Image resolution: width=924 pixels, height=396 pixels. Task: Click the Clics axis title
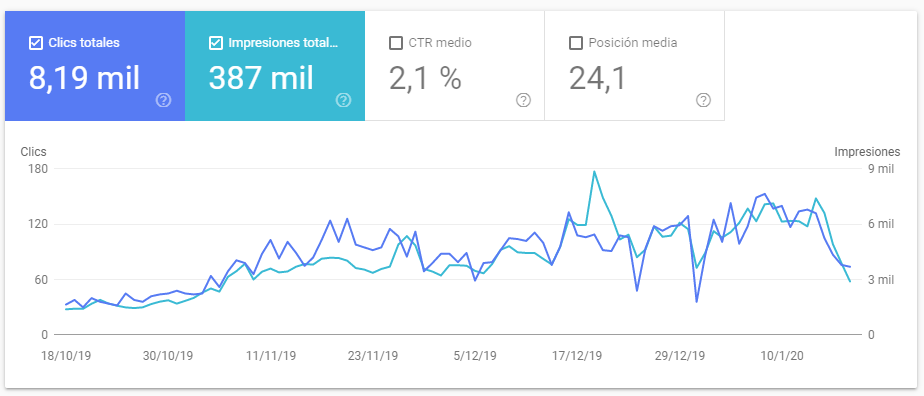[x=34, y=151]
